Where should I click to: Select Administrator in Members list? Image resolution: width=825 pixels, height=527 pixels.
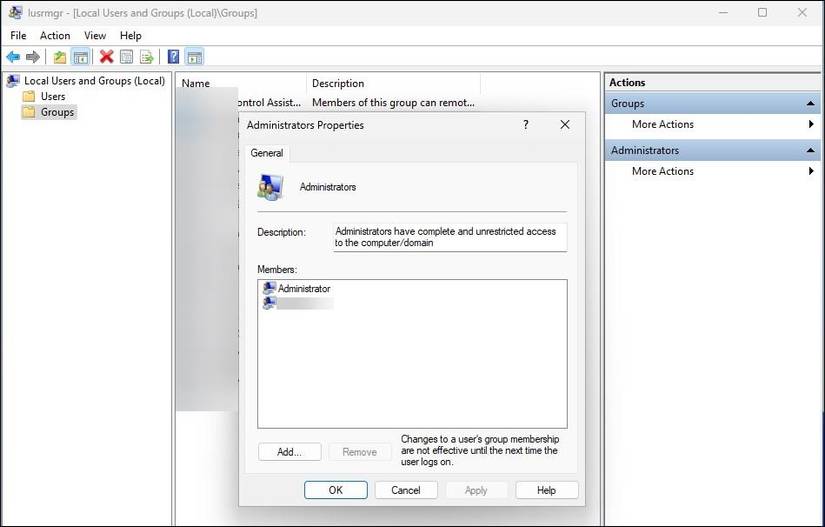click(304, 288)
